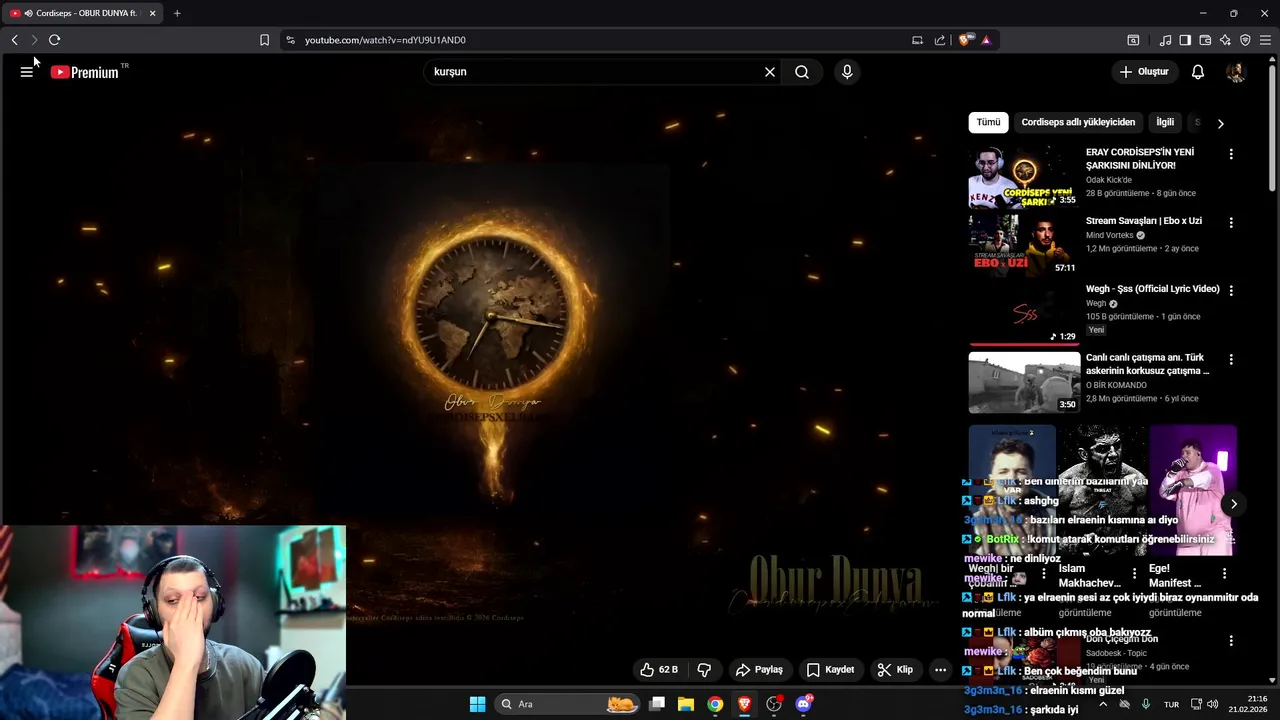Open Brave VPN shield icon

pos(1245,40)
